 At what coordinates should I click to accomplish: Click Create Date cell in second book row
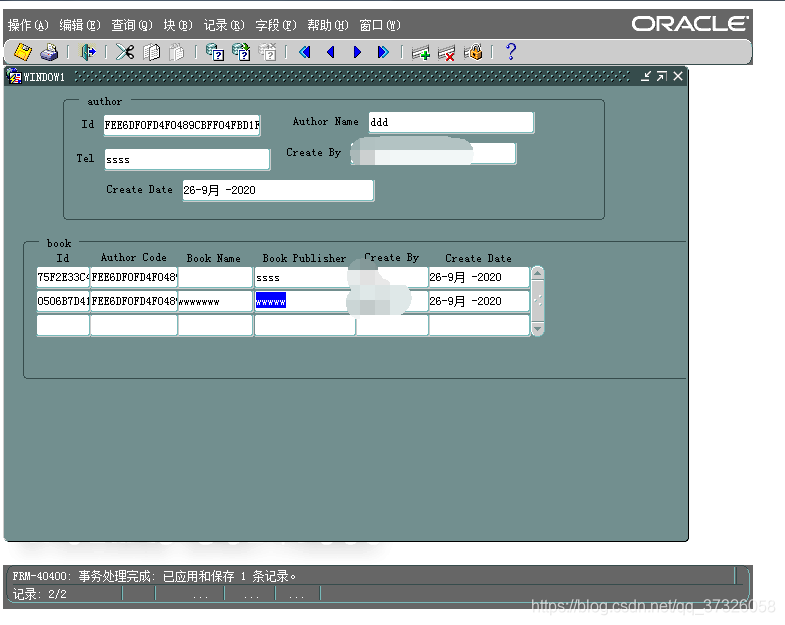pyautogui.click(x=479, y=301)
